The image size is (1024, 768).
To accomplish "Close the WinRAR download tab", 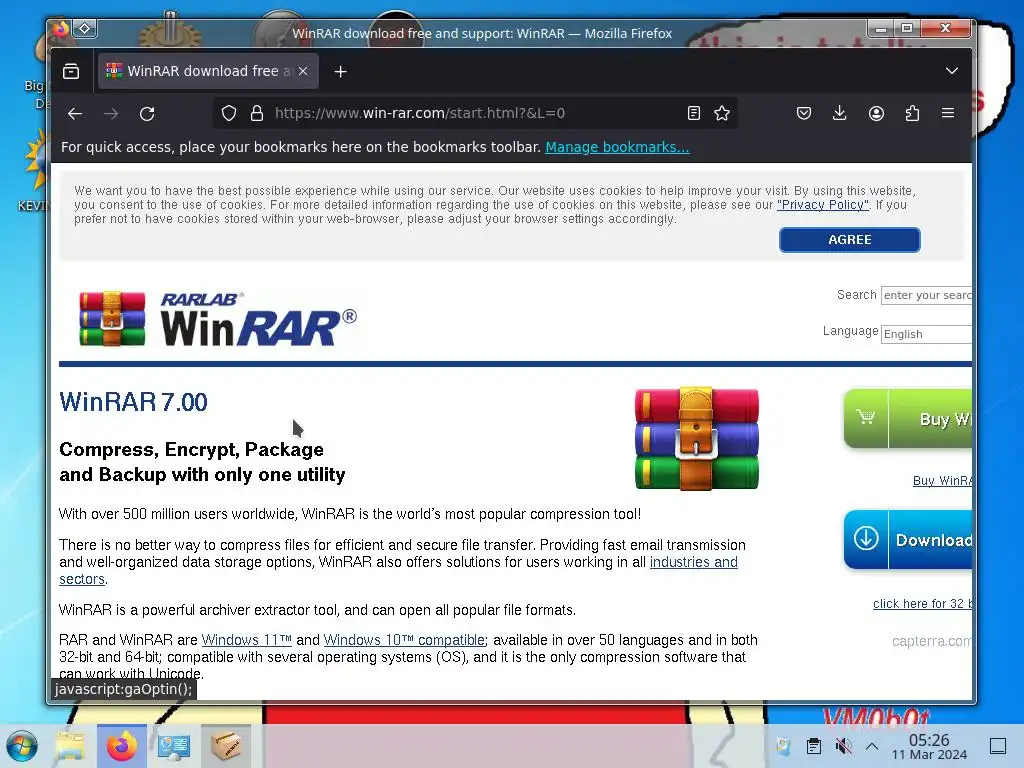I will pos(303,71).
